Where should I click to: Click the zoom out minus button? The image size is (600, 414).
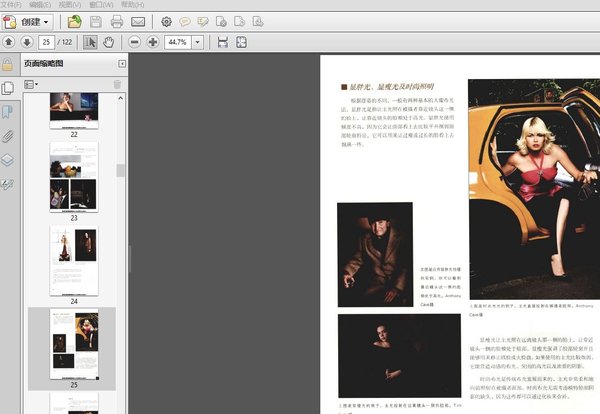pyautogui.click(x=134, y=42)
